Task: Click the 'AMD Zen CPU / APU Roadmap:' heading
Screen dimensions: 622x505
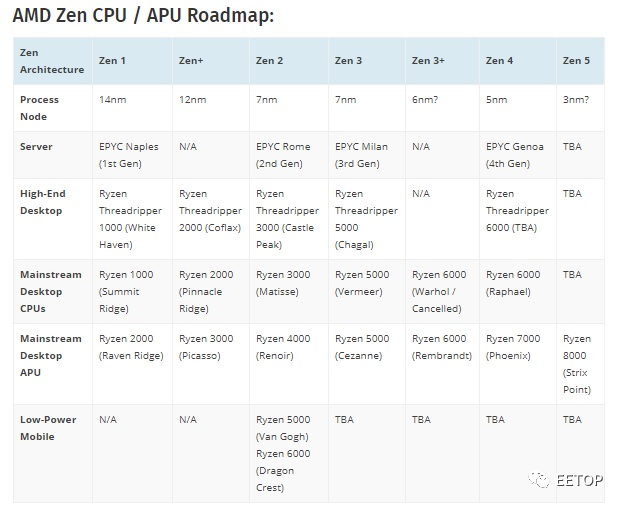Action: point(143,16)
